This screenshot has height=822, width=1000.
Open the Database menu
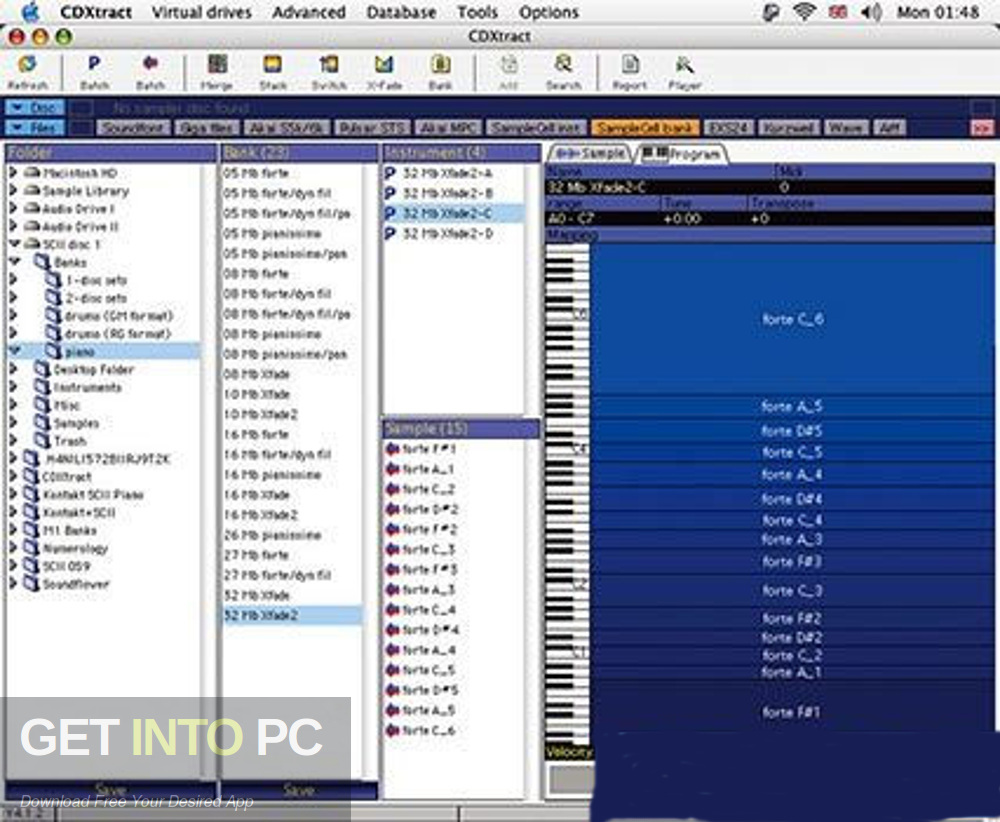tap(401, 12)
